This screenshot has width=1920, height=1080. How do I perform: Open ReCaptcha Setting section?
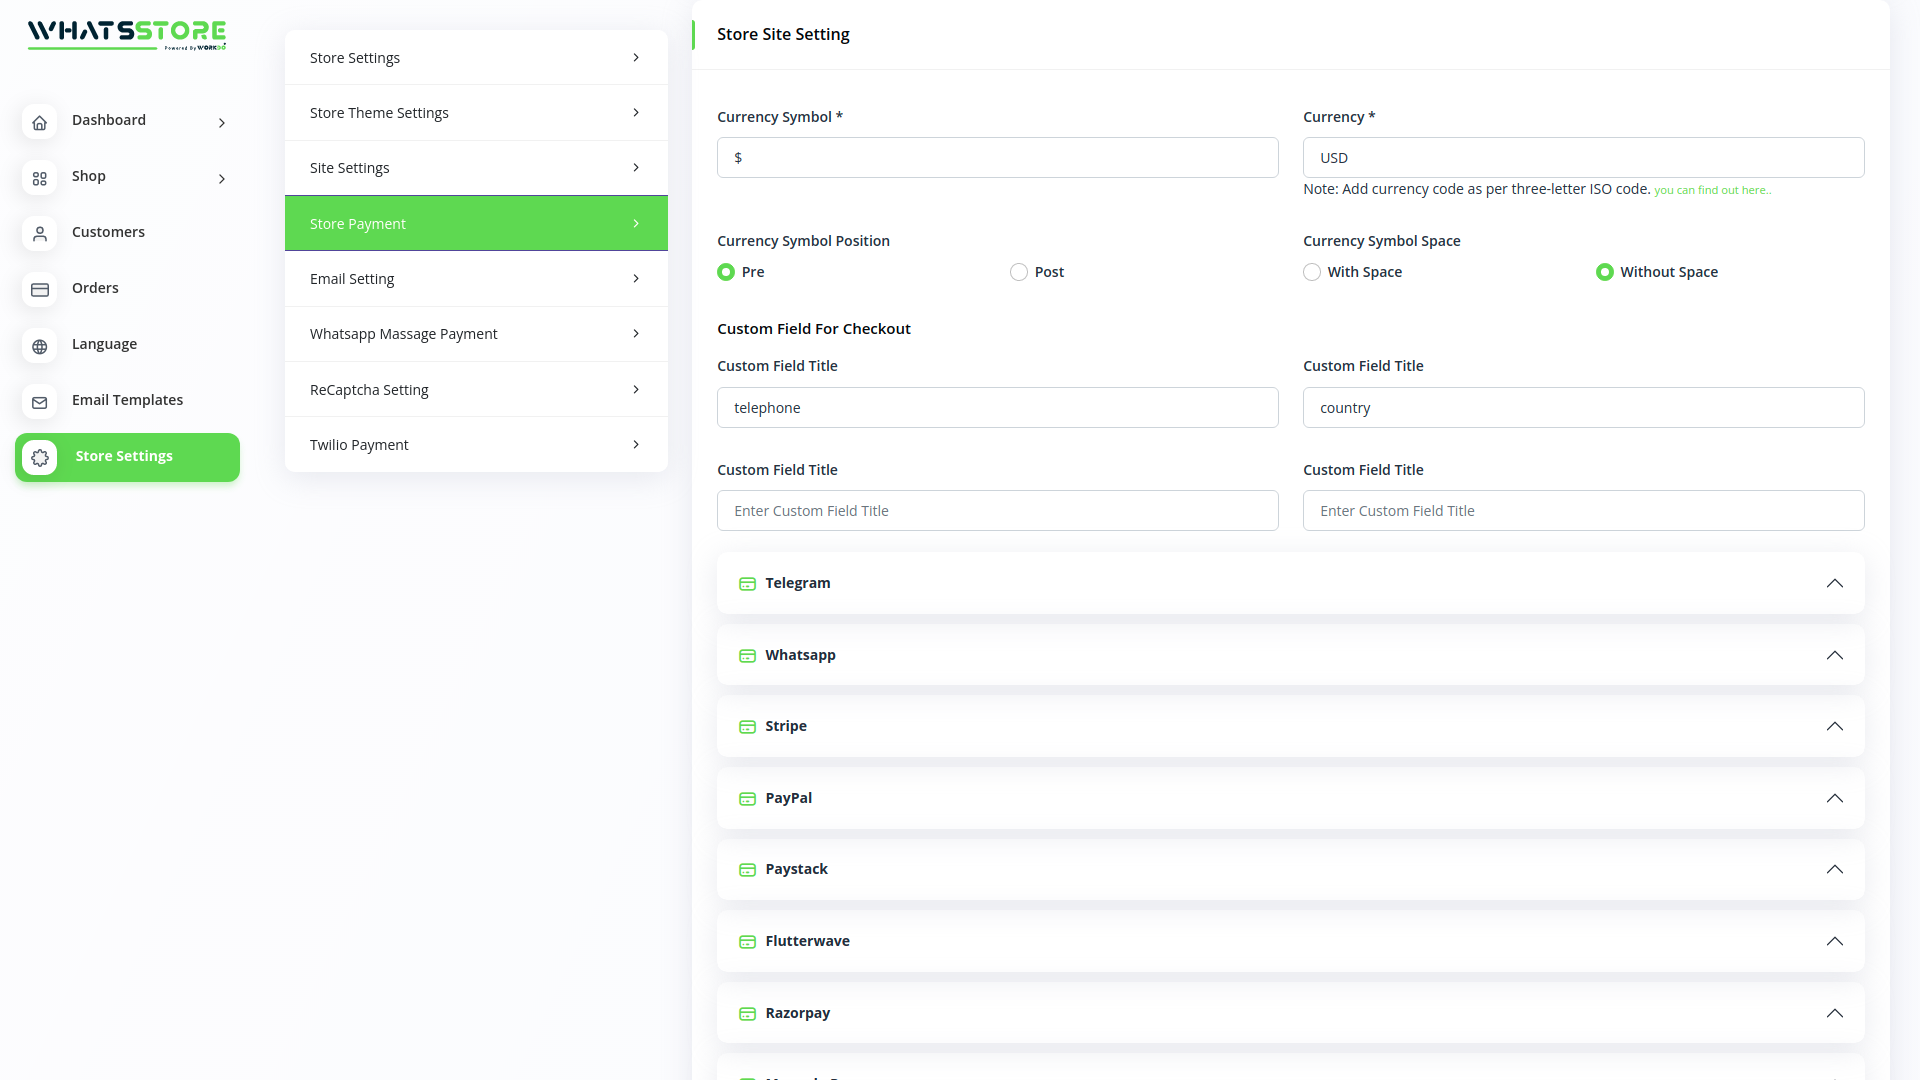(x=476, y=390)
